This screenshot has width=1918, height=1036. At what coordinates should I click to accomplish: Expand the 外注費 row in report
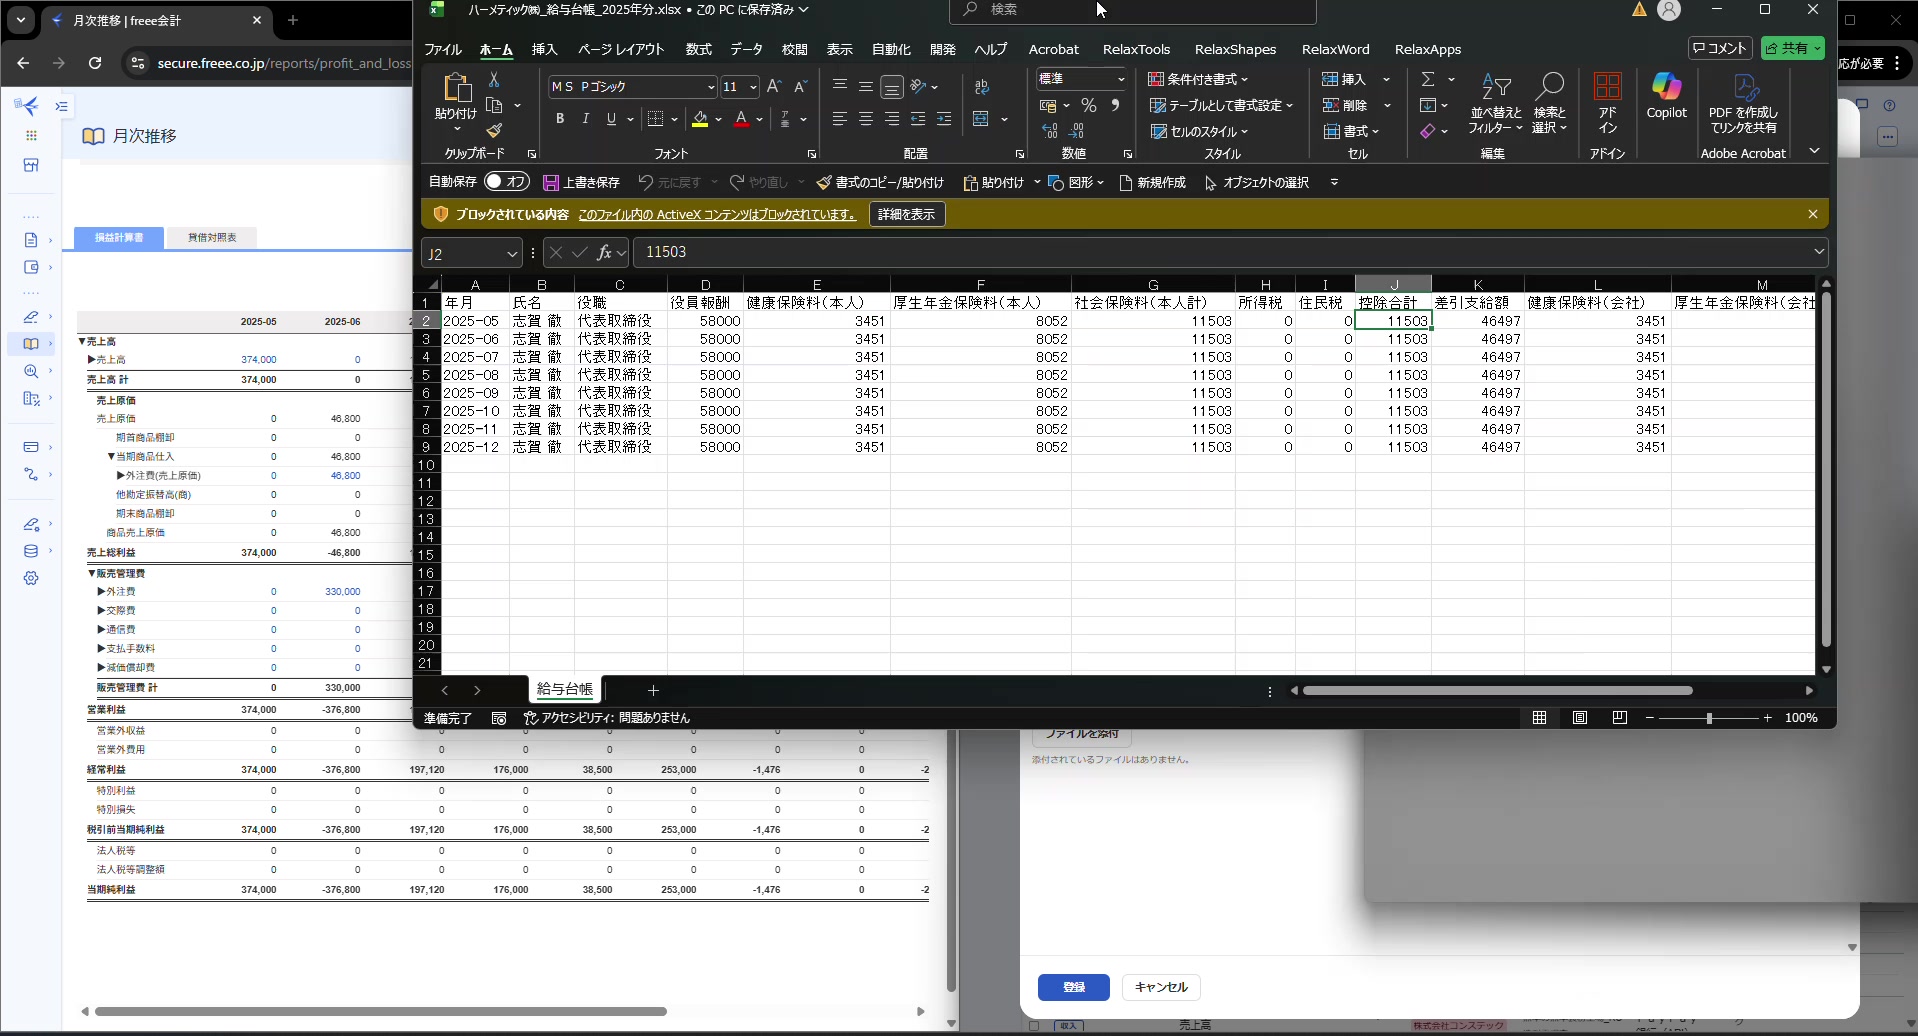[x=101, y=592]
